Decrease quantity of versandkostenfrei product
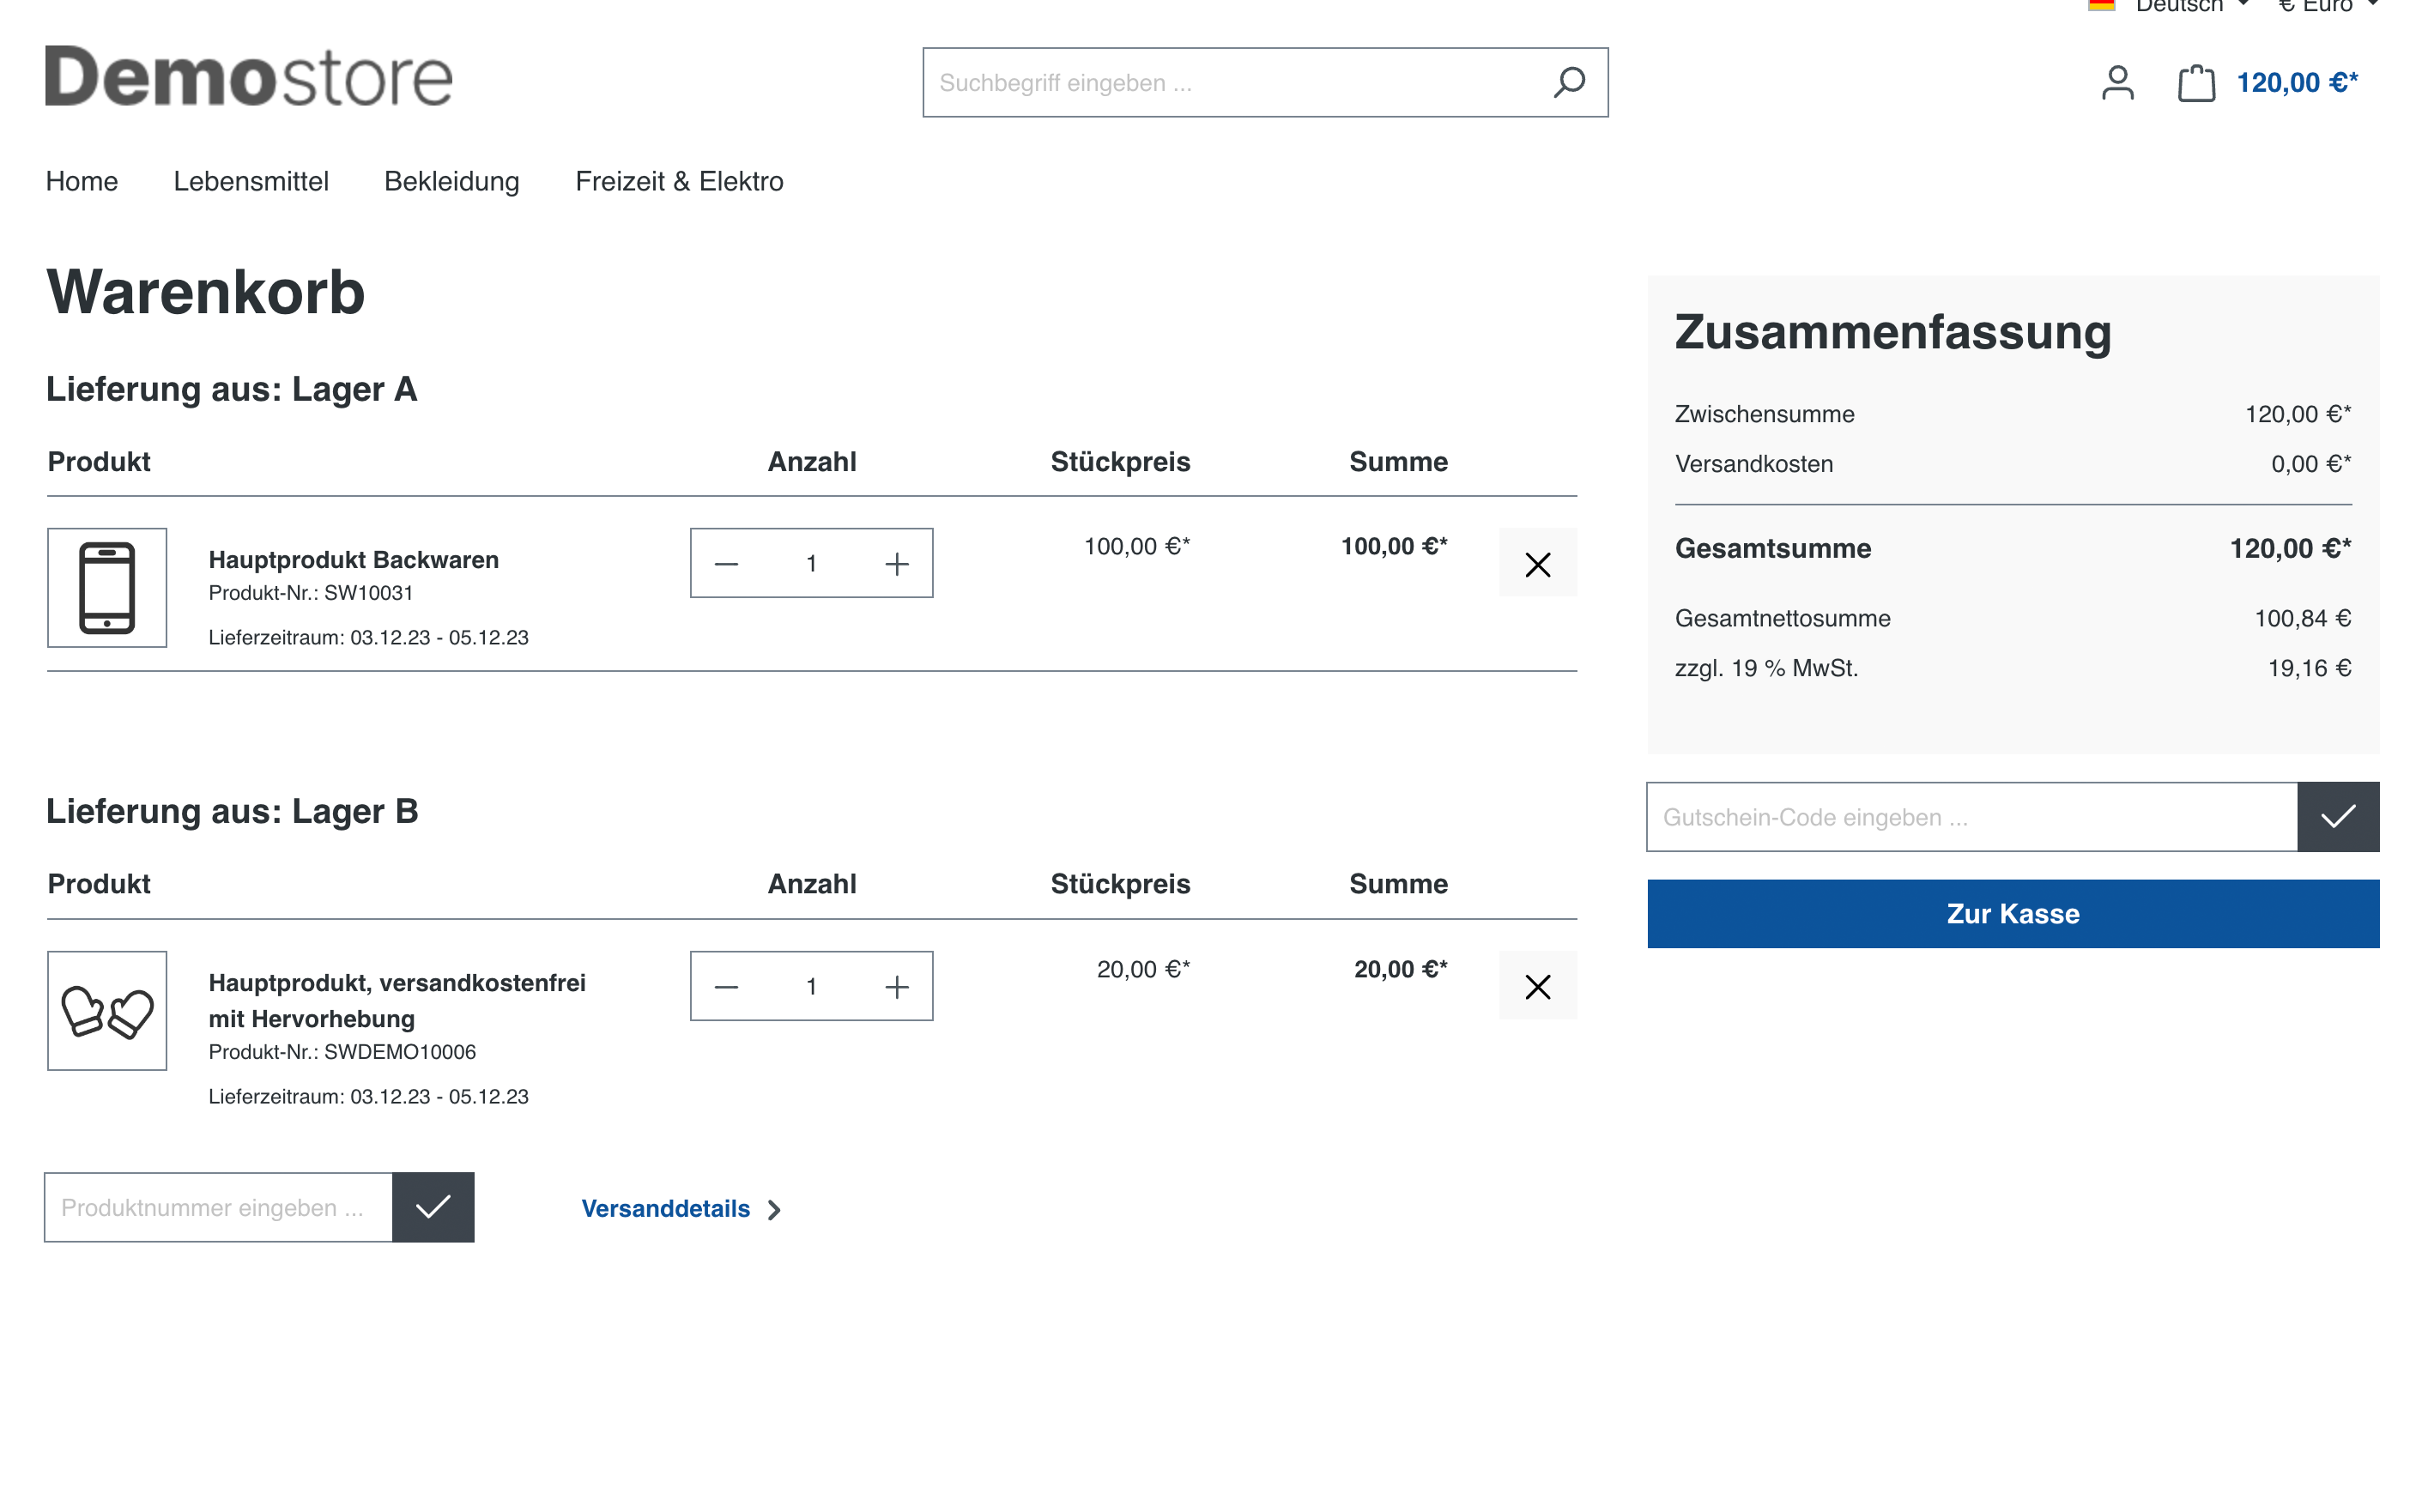2422x1512 pixels. pos(727,987)
